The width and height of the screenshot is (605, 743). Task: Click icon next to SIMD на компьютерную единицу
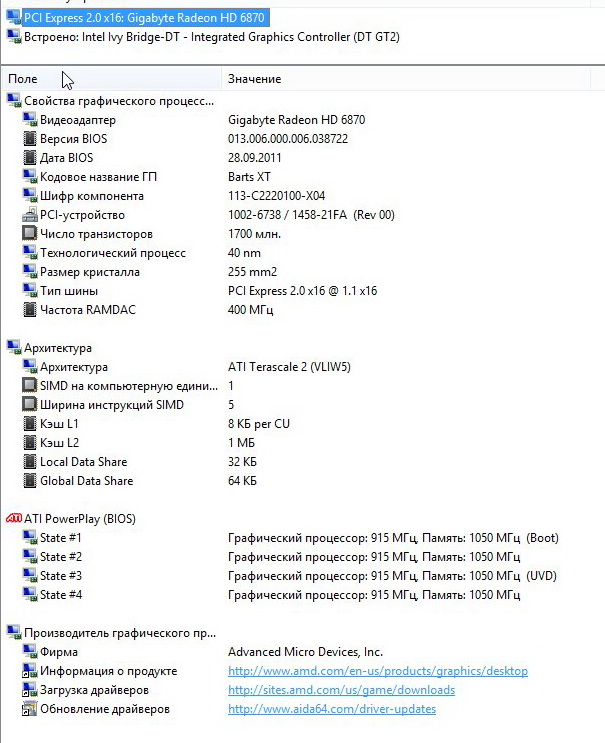click(30, 385)
